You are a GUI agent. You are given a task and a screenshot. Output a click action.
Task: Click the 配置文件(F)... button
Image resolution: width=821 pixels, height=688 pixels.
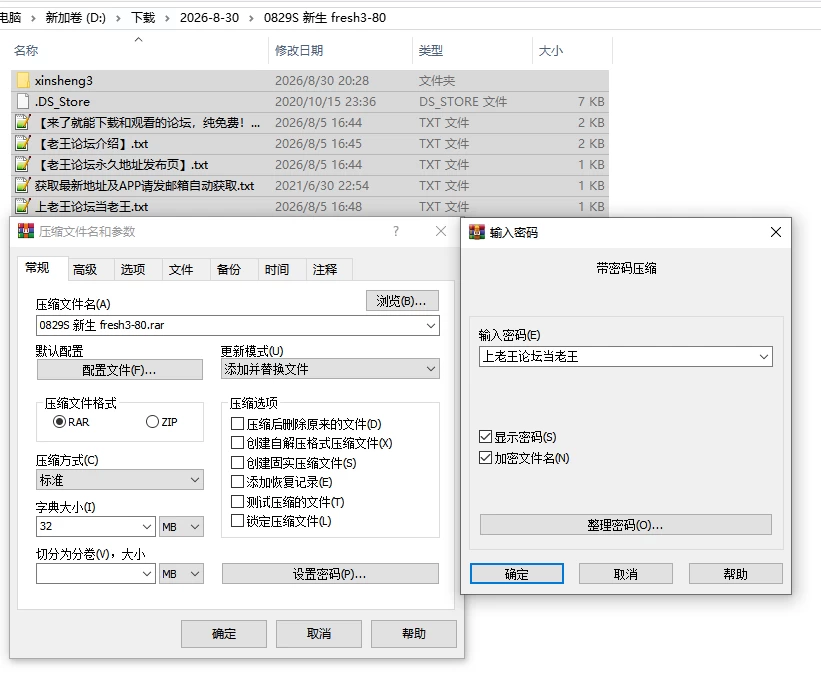(119, 370)
